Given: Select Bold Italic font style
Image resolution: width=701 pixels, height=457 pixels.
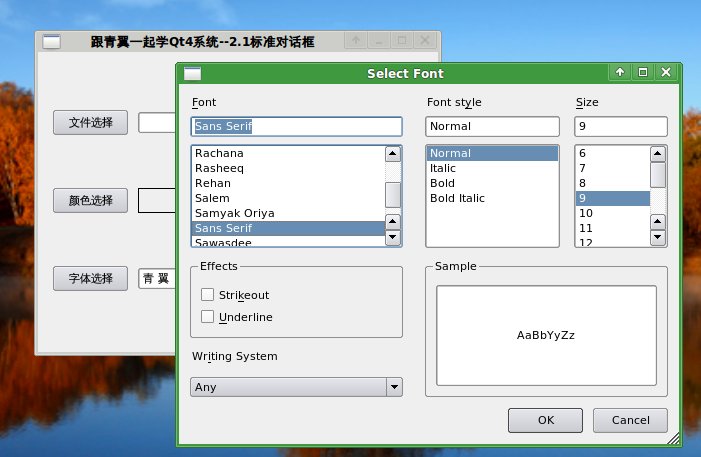Looking at the screenshot, I should (457, 198).
